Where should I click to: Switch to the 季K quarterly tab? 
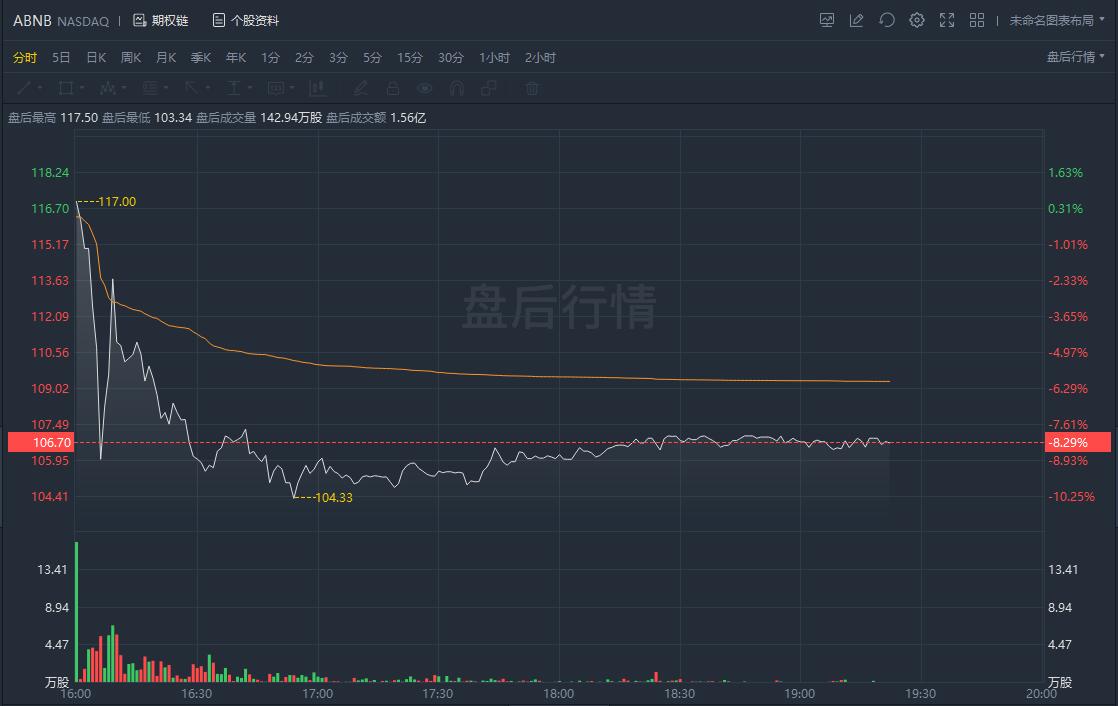coord(201,58)
